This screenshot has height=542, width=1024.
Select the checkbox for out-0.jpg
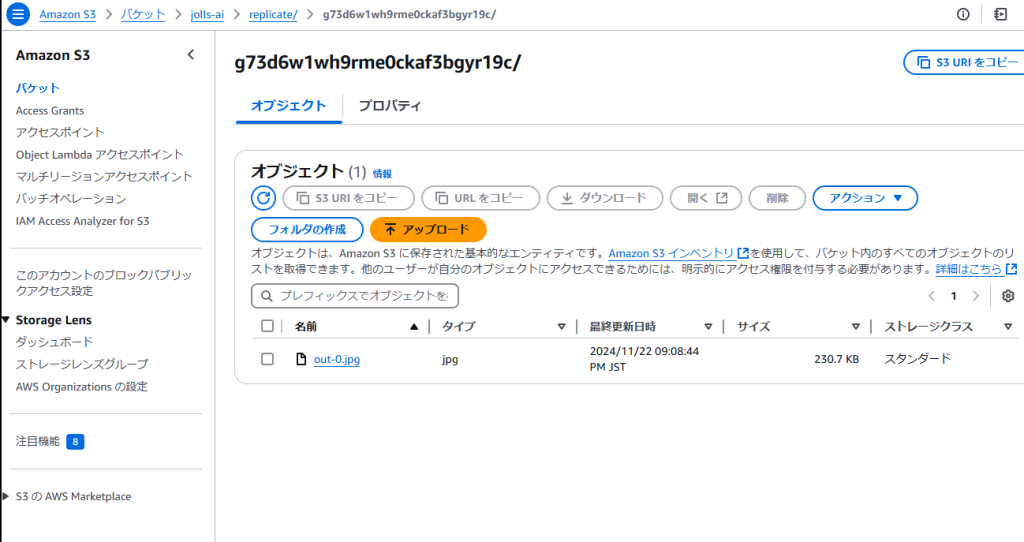click(267, 359)
